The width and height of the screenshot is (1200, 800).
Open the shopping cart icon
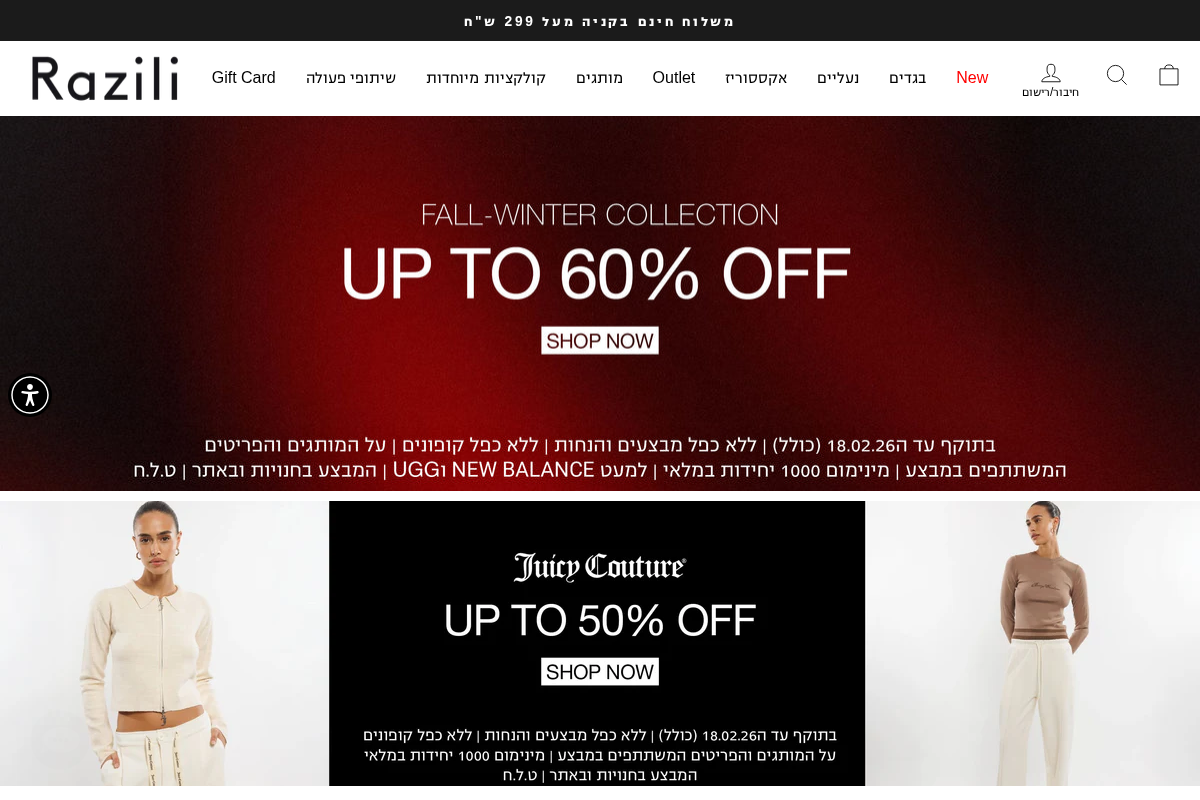coord(1168,76)
